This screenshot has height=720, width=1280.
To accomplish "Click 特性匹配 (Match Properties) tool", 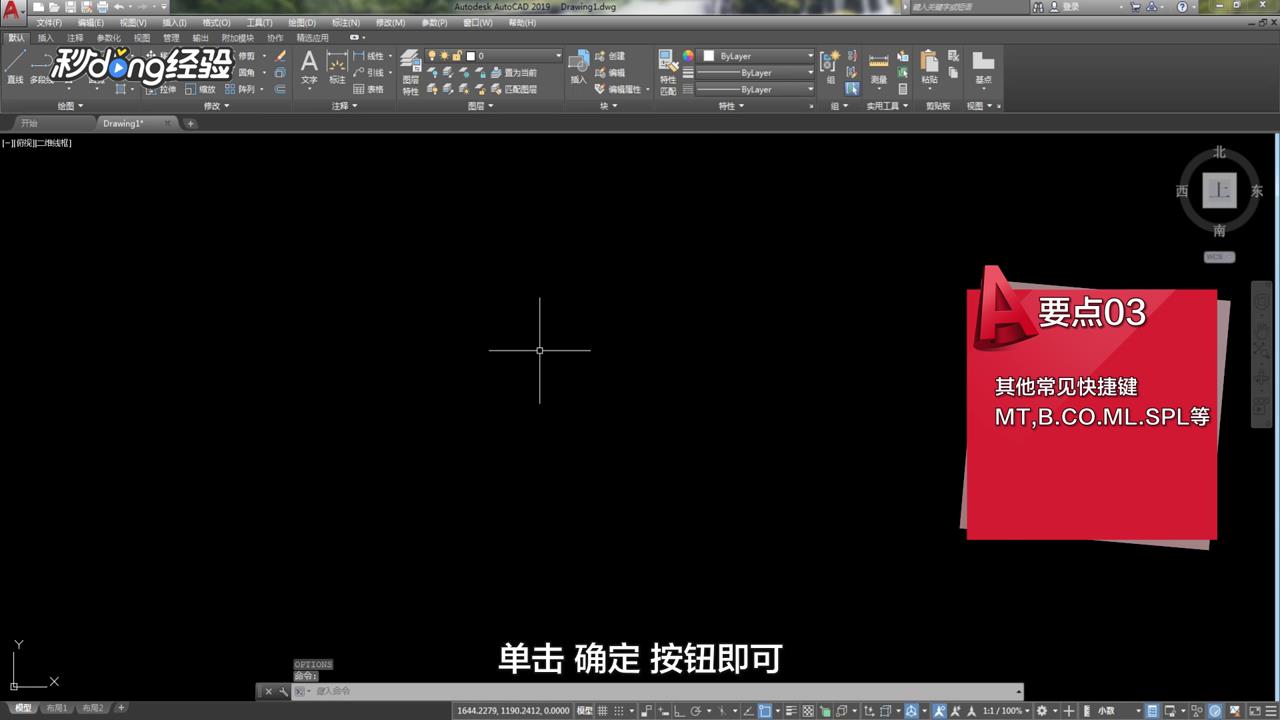I will click(668, 72).
